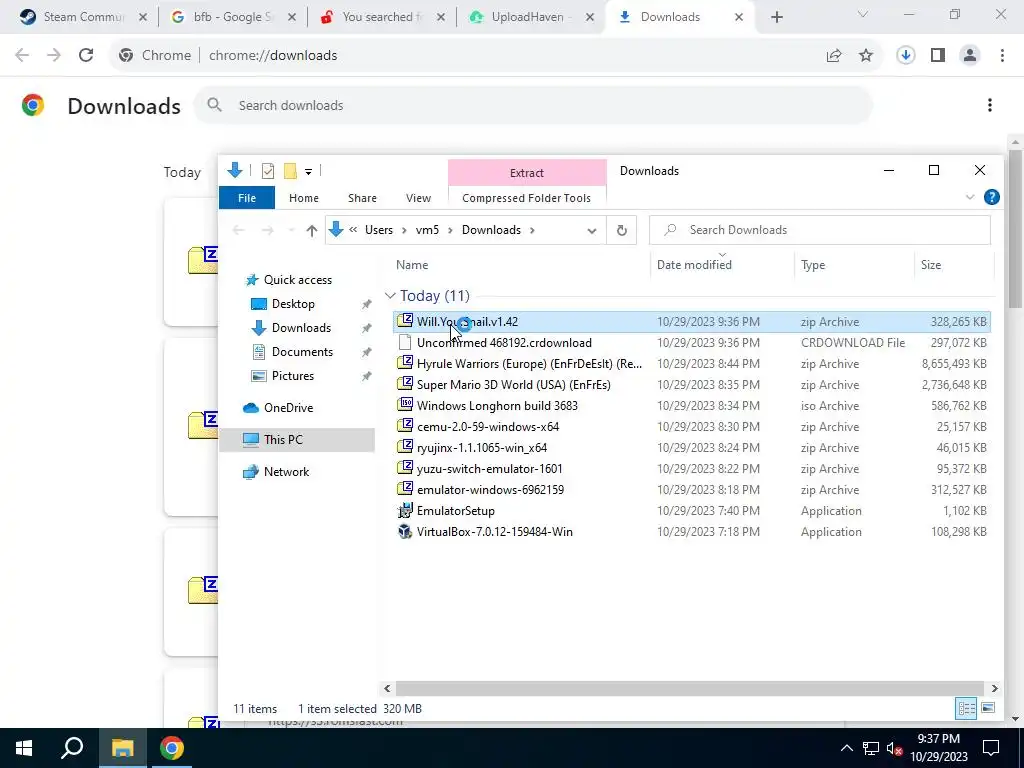Select Network in the navigation pane
The height and width of the screenshot is (768, 1024).
(286, 472)
